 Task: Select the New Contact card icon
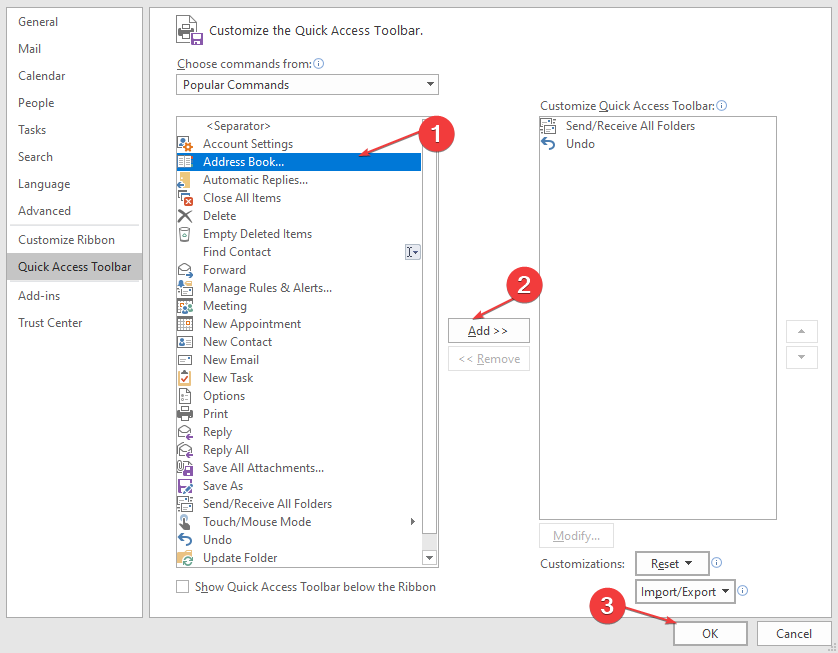click(x=185, y=342)
